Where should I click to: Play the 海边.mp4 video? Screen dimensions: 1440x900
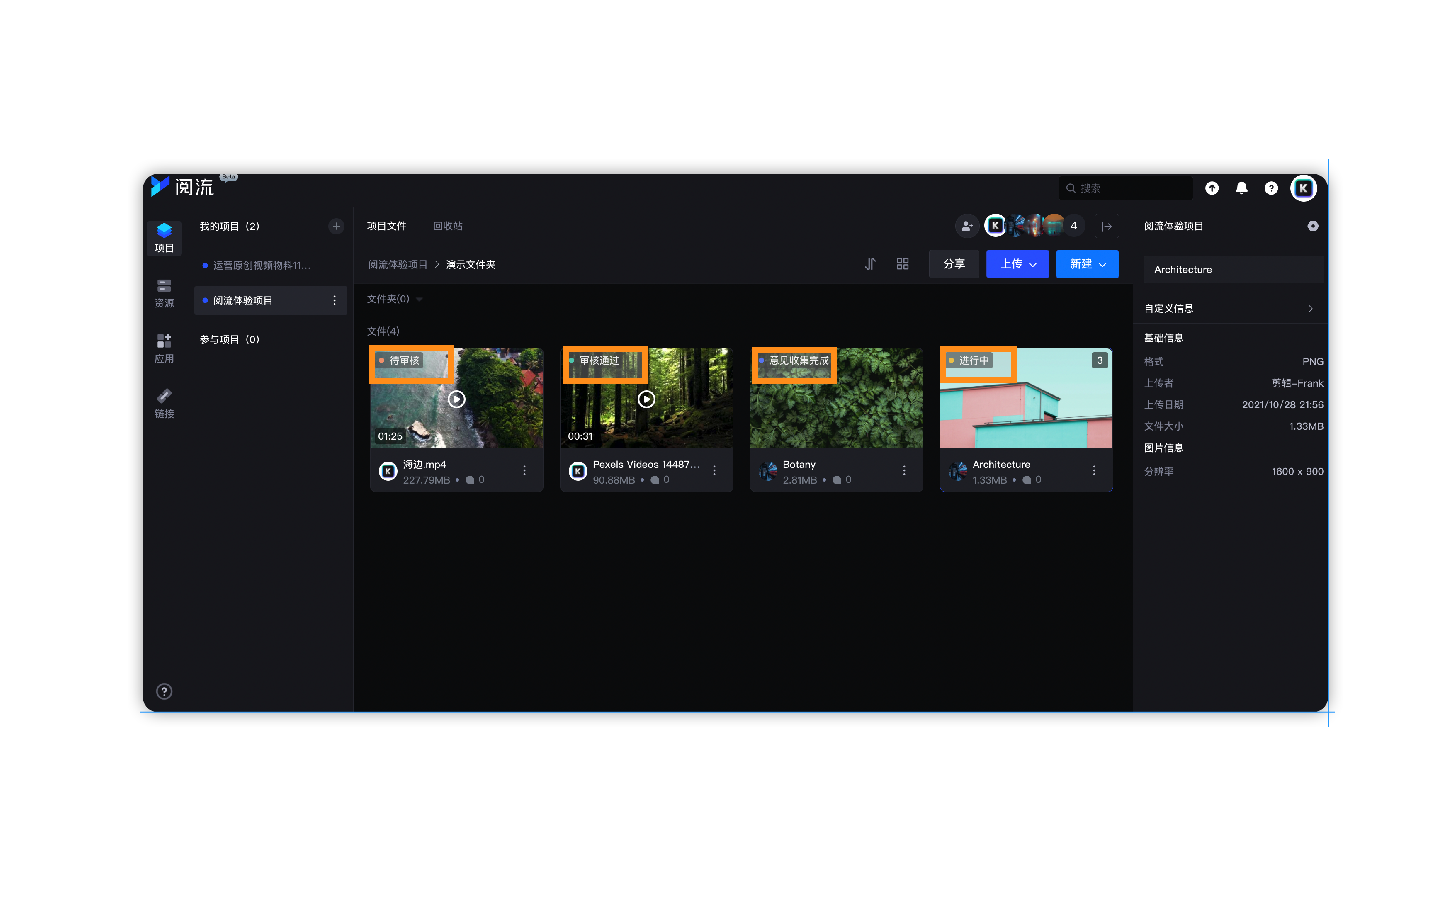click(456, 399)
